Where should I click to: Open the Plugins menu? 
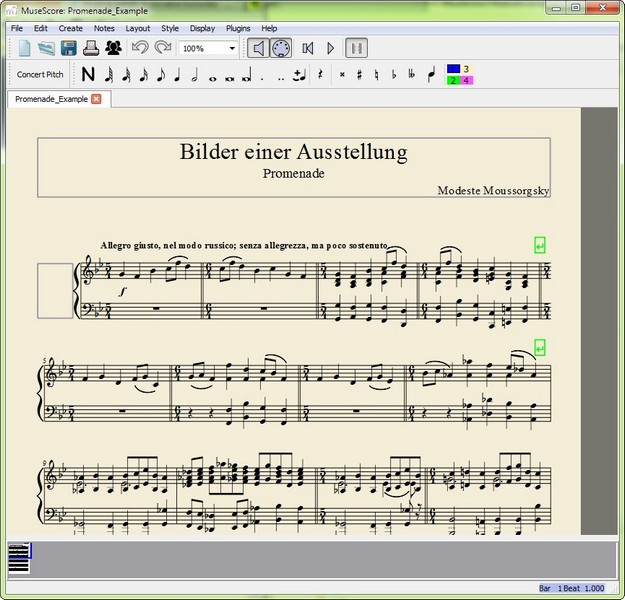(x=238, y=28)
